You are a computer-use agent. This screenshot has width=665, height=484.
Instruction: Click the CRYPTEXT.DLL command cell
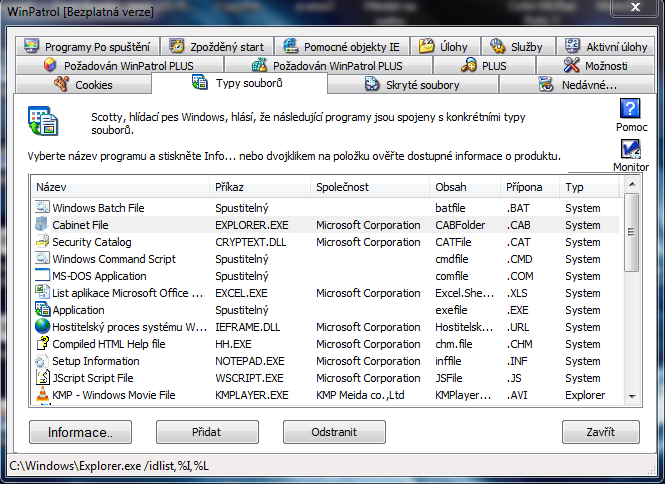251,242
